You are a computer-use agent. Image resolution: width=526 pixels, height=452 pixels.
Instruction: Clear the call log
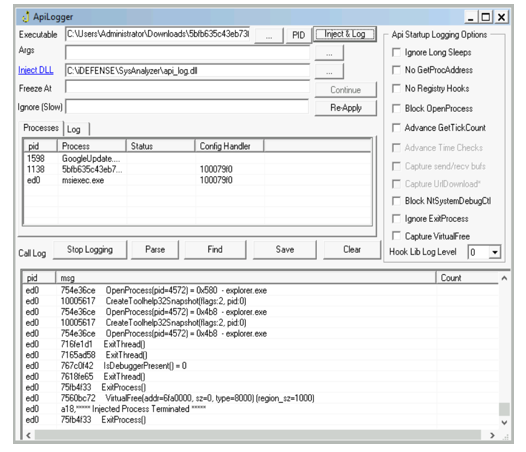point(352,250)
